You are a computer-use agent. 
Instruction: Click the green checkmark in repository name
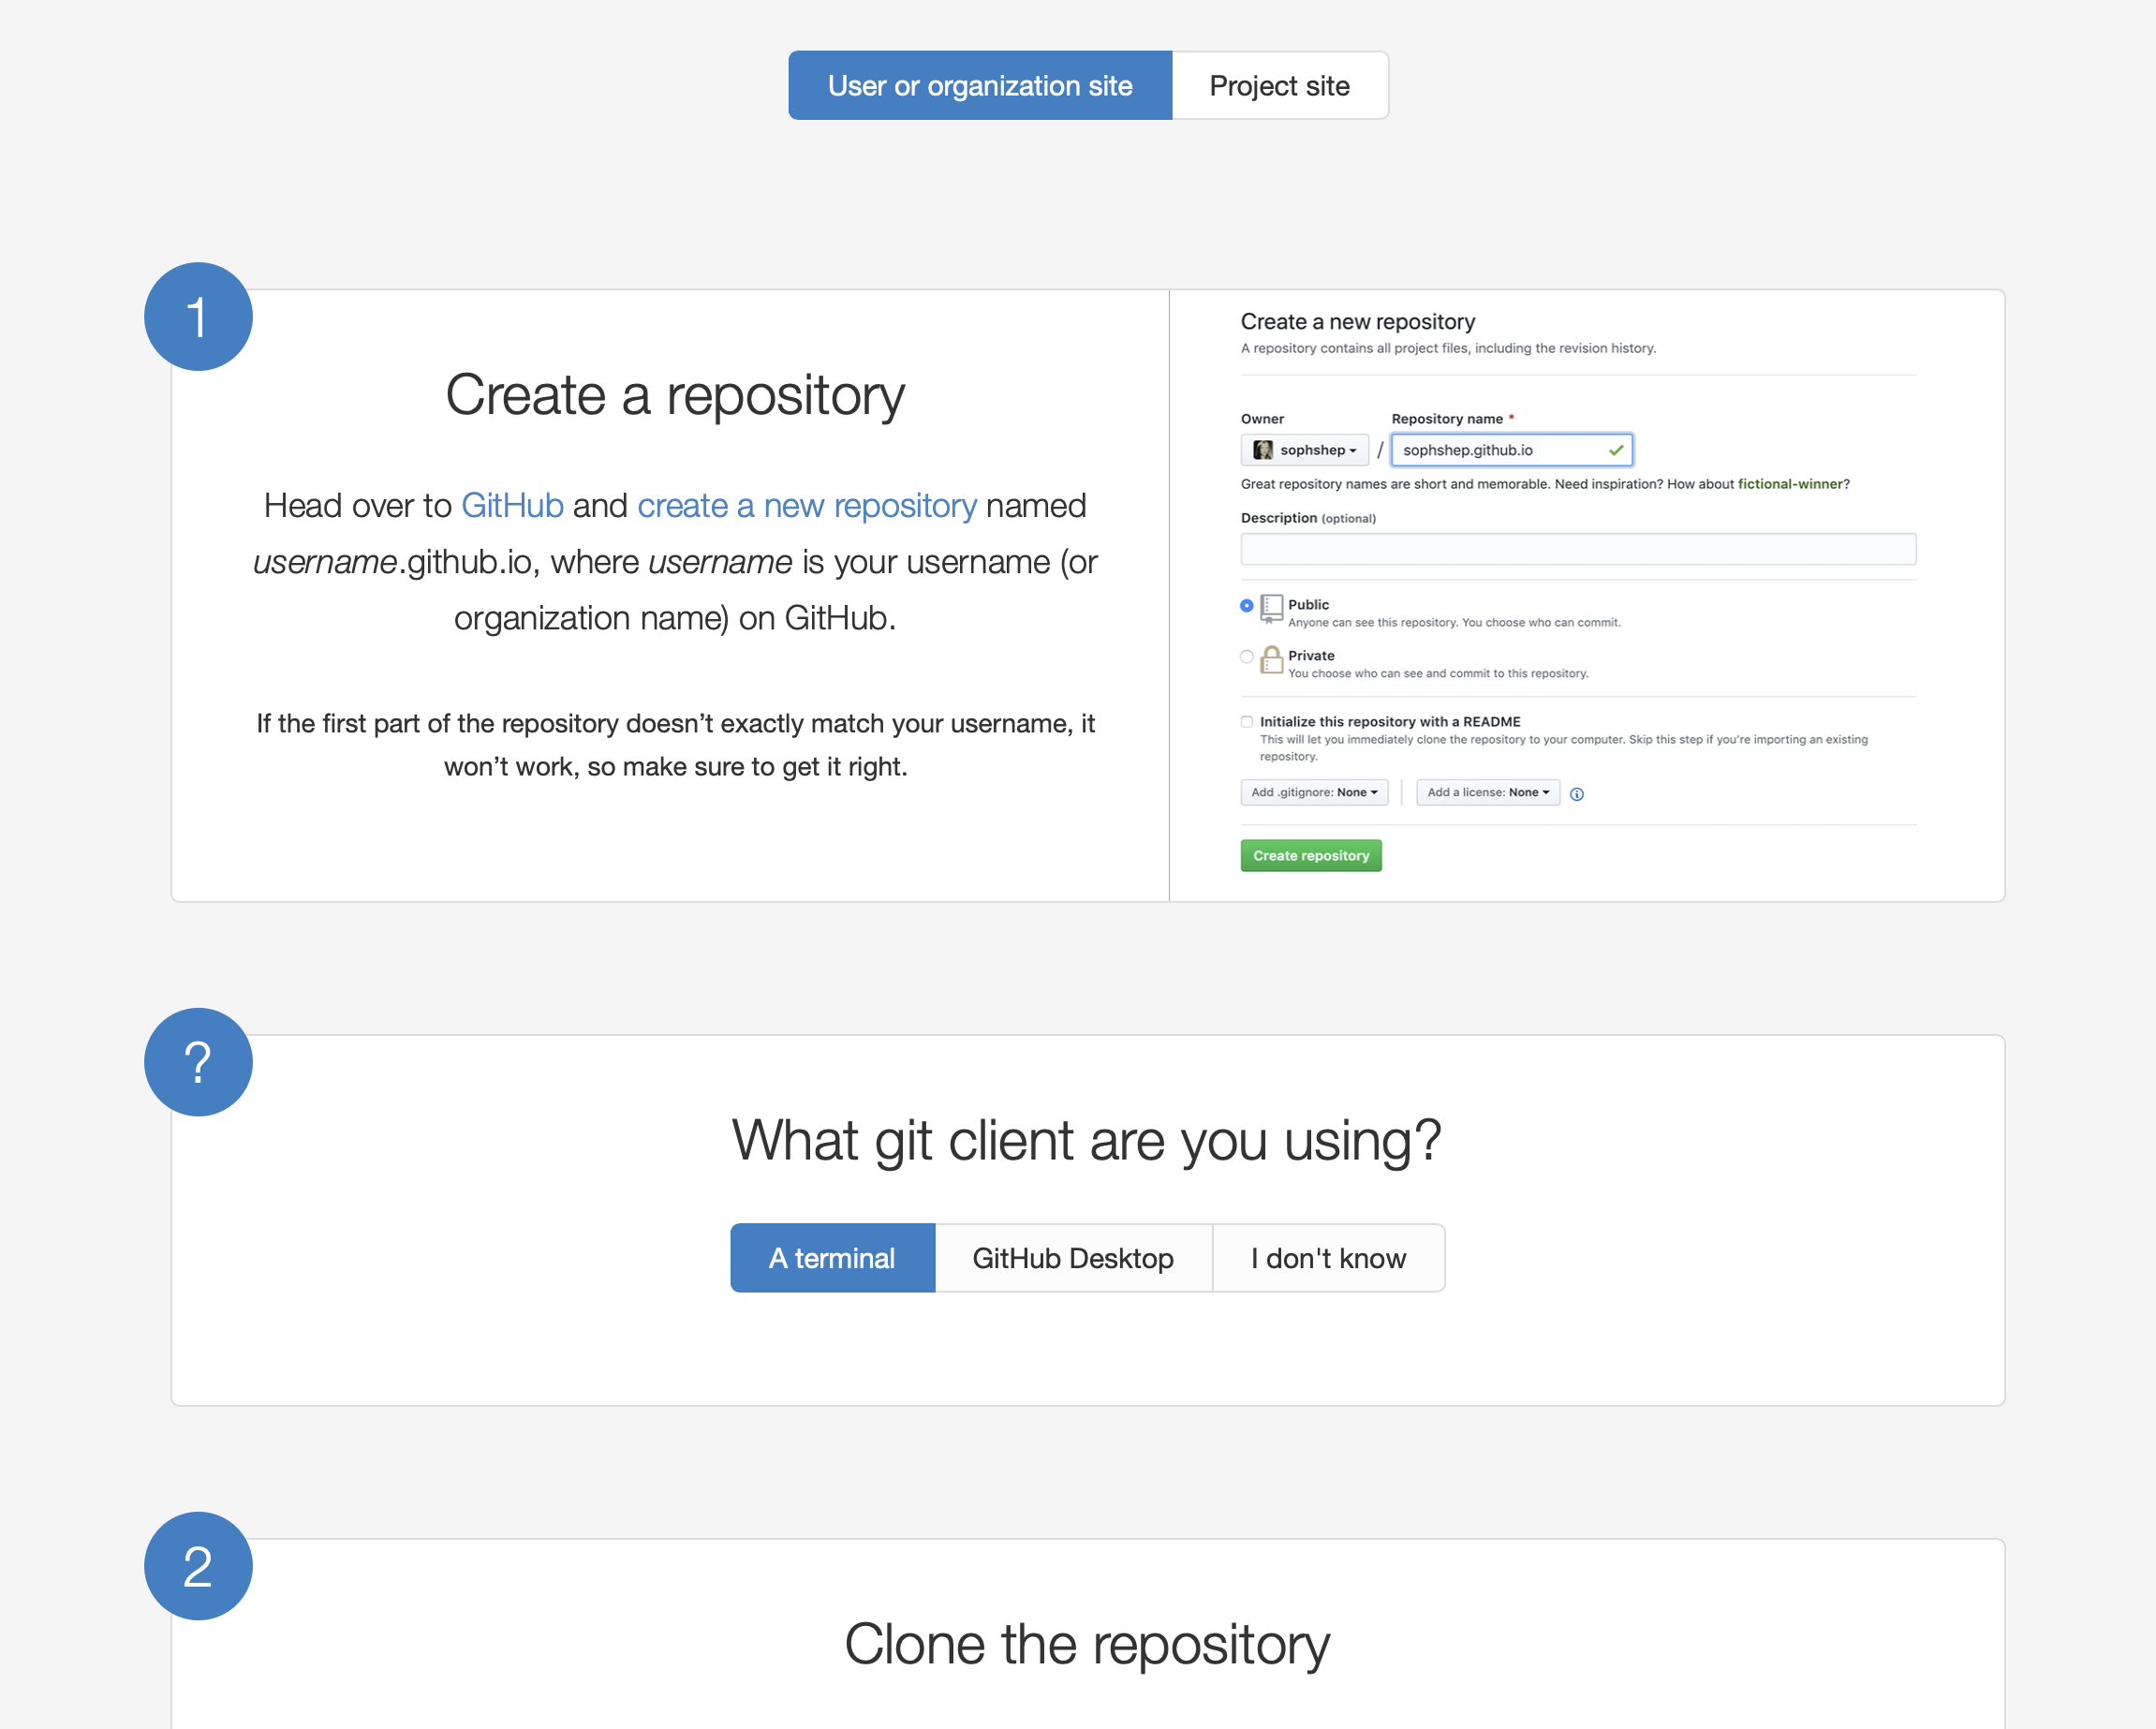coord(1615,450)
